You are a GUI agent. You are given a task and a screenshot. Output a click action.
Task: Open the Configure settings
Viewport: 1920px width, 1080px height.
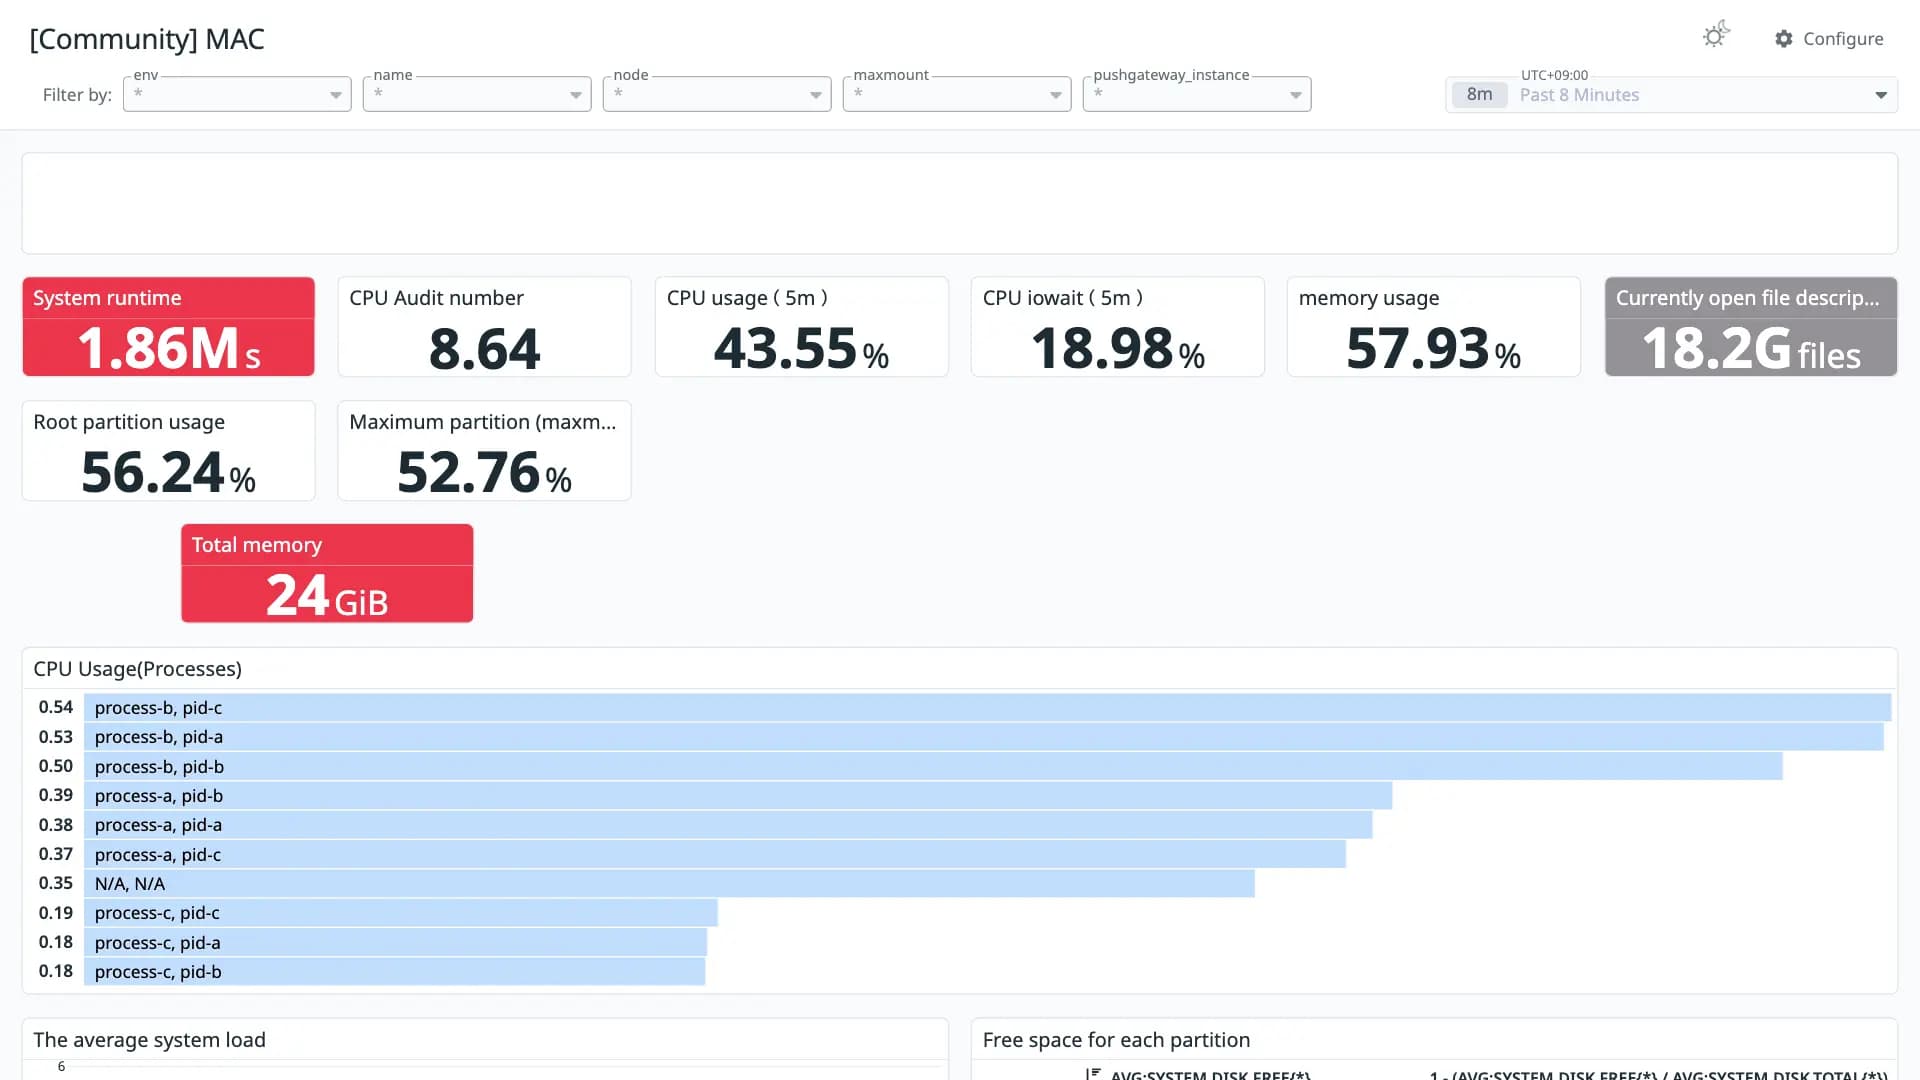(1829, 39)
